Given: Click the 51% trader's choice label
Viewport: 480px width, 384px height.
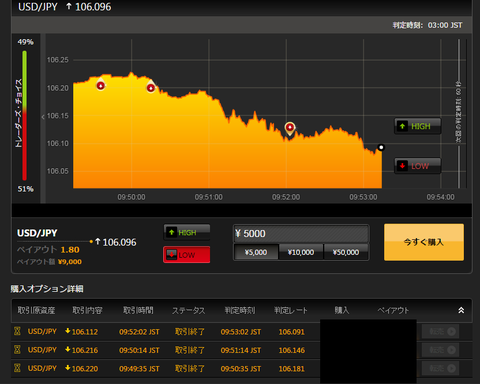Looking at the screenshot, I should tap(25, 189).
